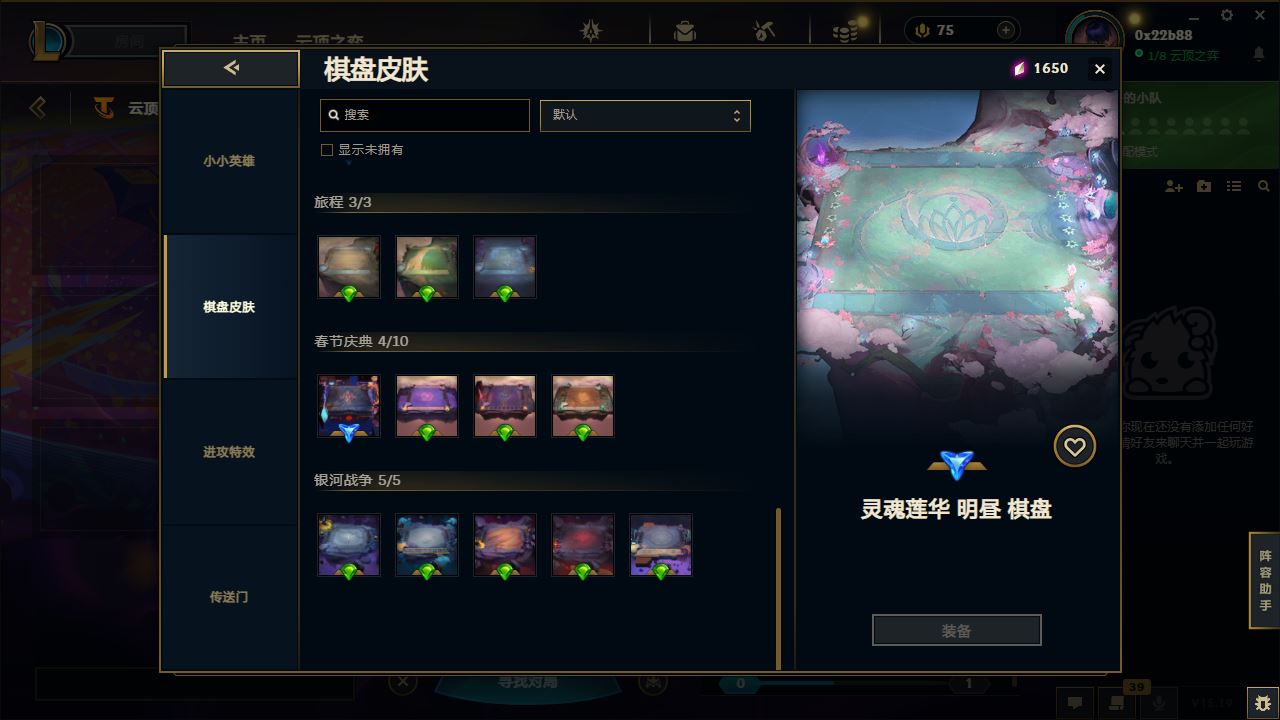Click the purple currency icon showing 1650

[x=1019, y=68]
